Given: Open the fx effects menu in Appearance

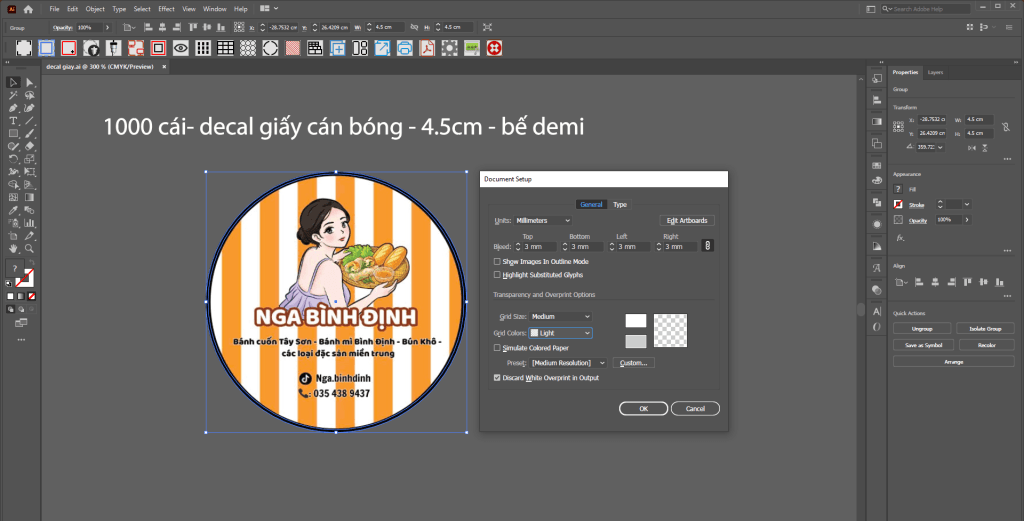Looking at the screenshot, I should point(900,238).
